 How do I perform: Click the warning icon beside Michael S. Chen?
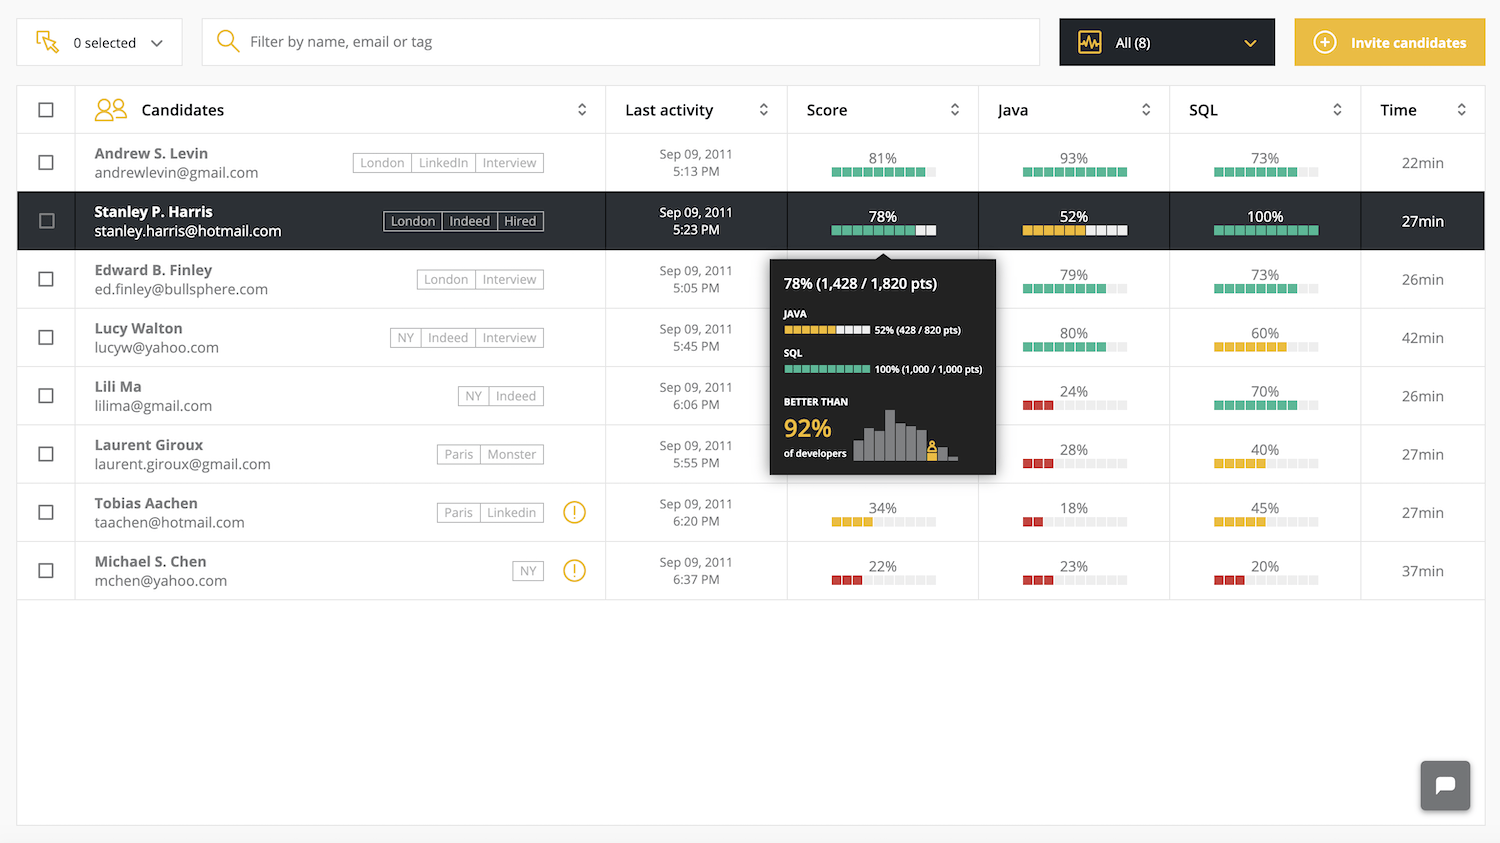coord(574,571)
